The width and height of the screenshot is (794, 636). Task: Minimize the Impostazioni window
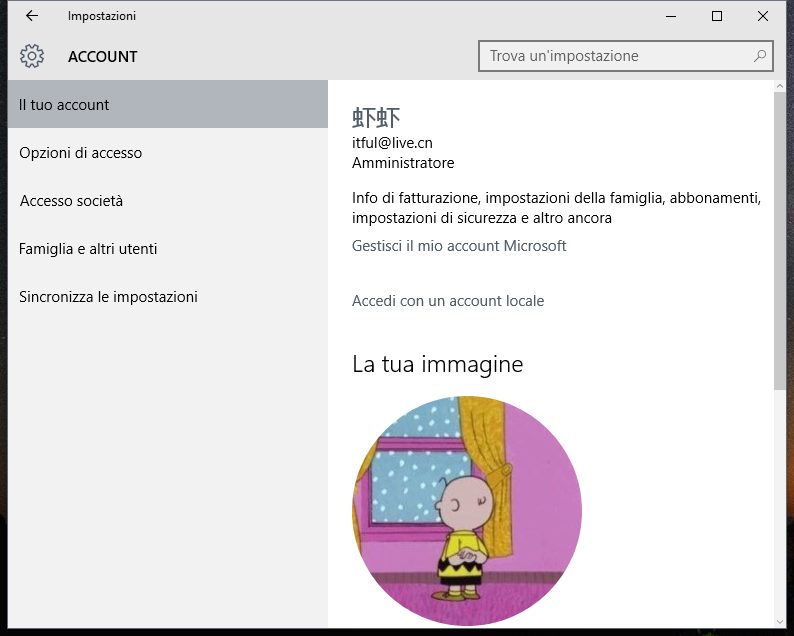click(670, 16)
